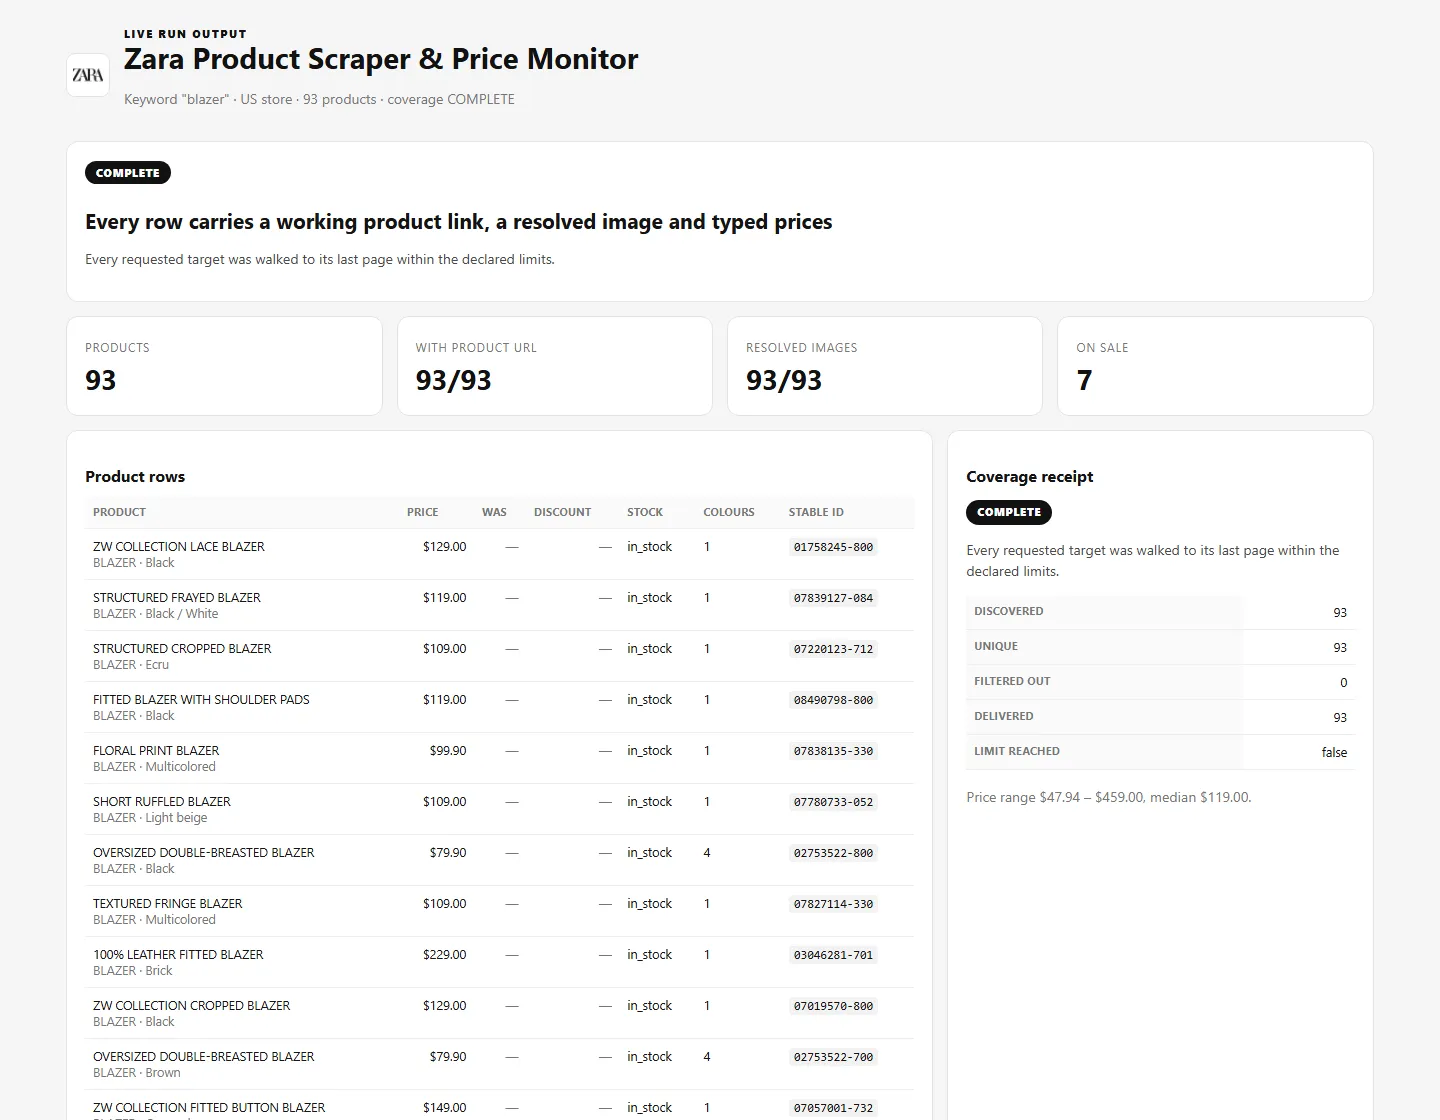Select FLORAL PRINT BLAZER product name

pyautogui.click(x=156, y=751)
